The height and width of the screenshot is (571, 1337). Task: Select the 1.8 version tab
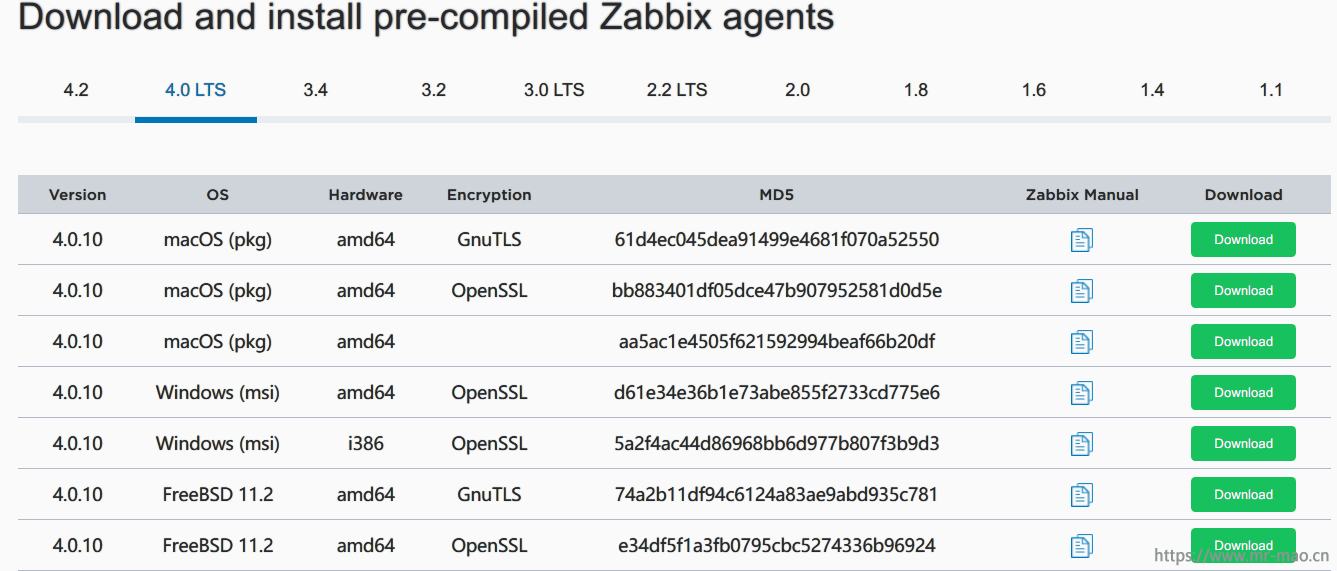click(915, 90)
